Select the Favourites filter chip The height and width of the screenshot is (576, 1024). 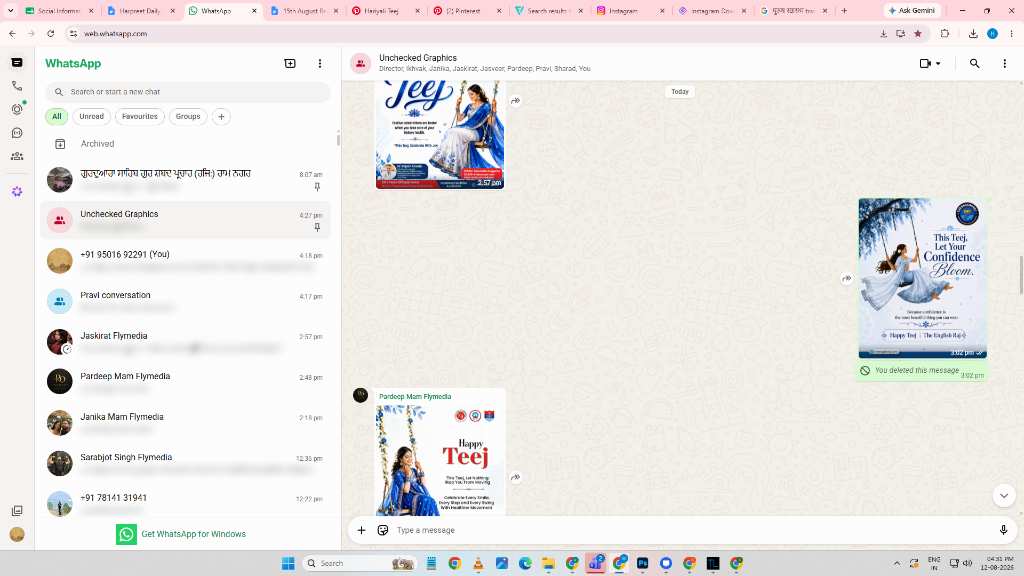tap(140, 116)
